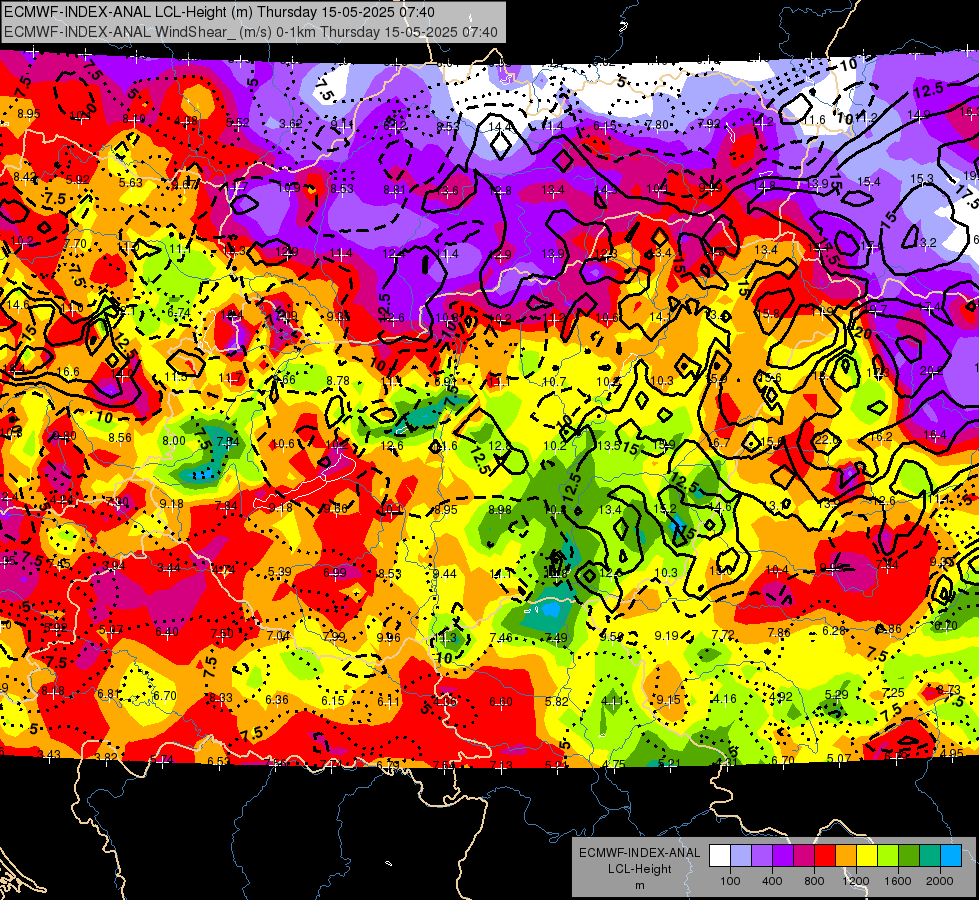Click the legend tick value '800'
Screen dimensions: 979x900
(x=814, y=881)
